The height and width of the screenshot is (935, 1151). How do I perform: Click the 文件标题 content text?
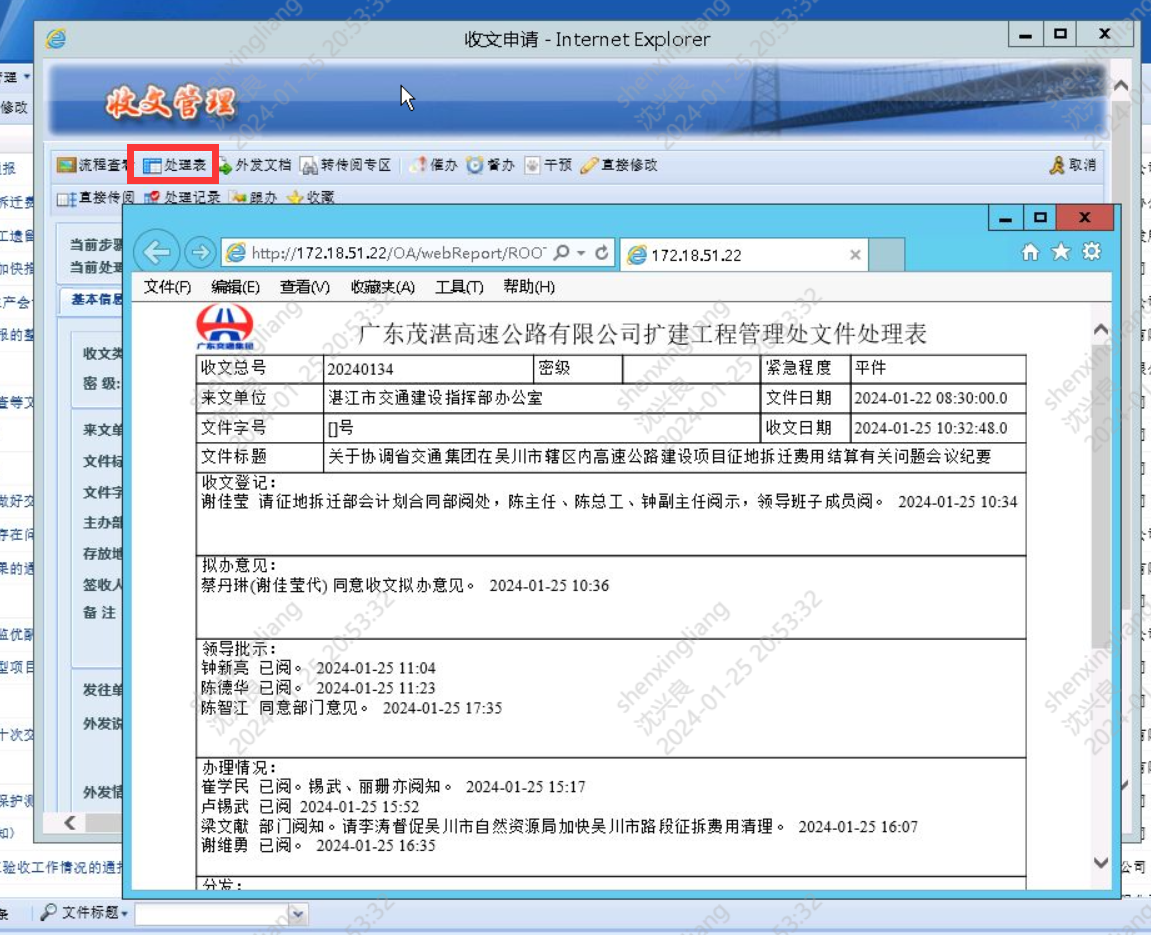pos(659,457)
